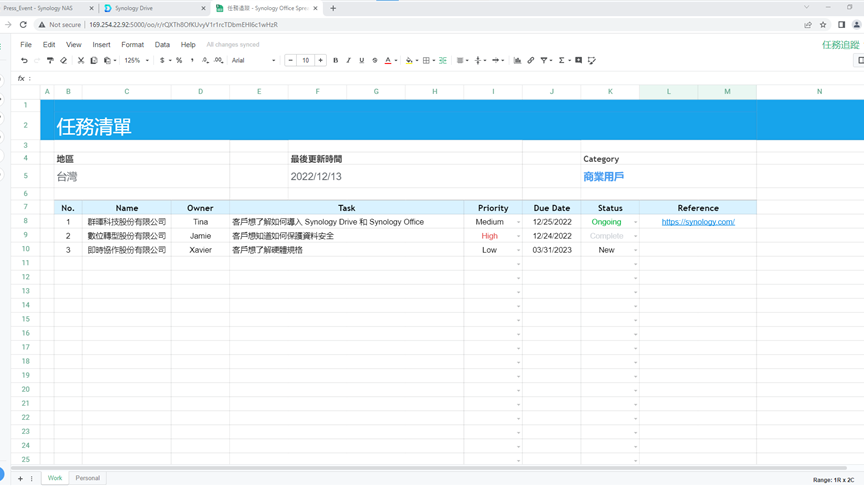Click the currency dollar icon
Screen dimensions: 864x486
coord(162,61)
